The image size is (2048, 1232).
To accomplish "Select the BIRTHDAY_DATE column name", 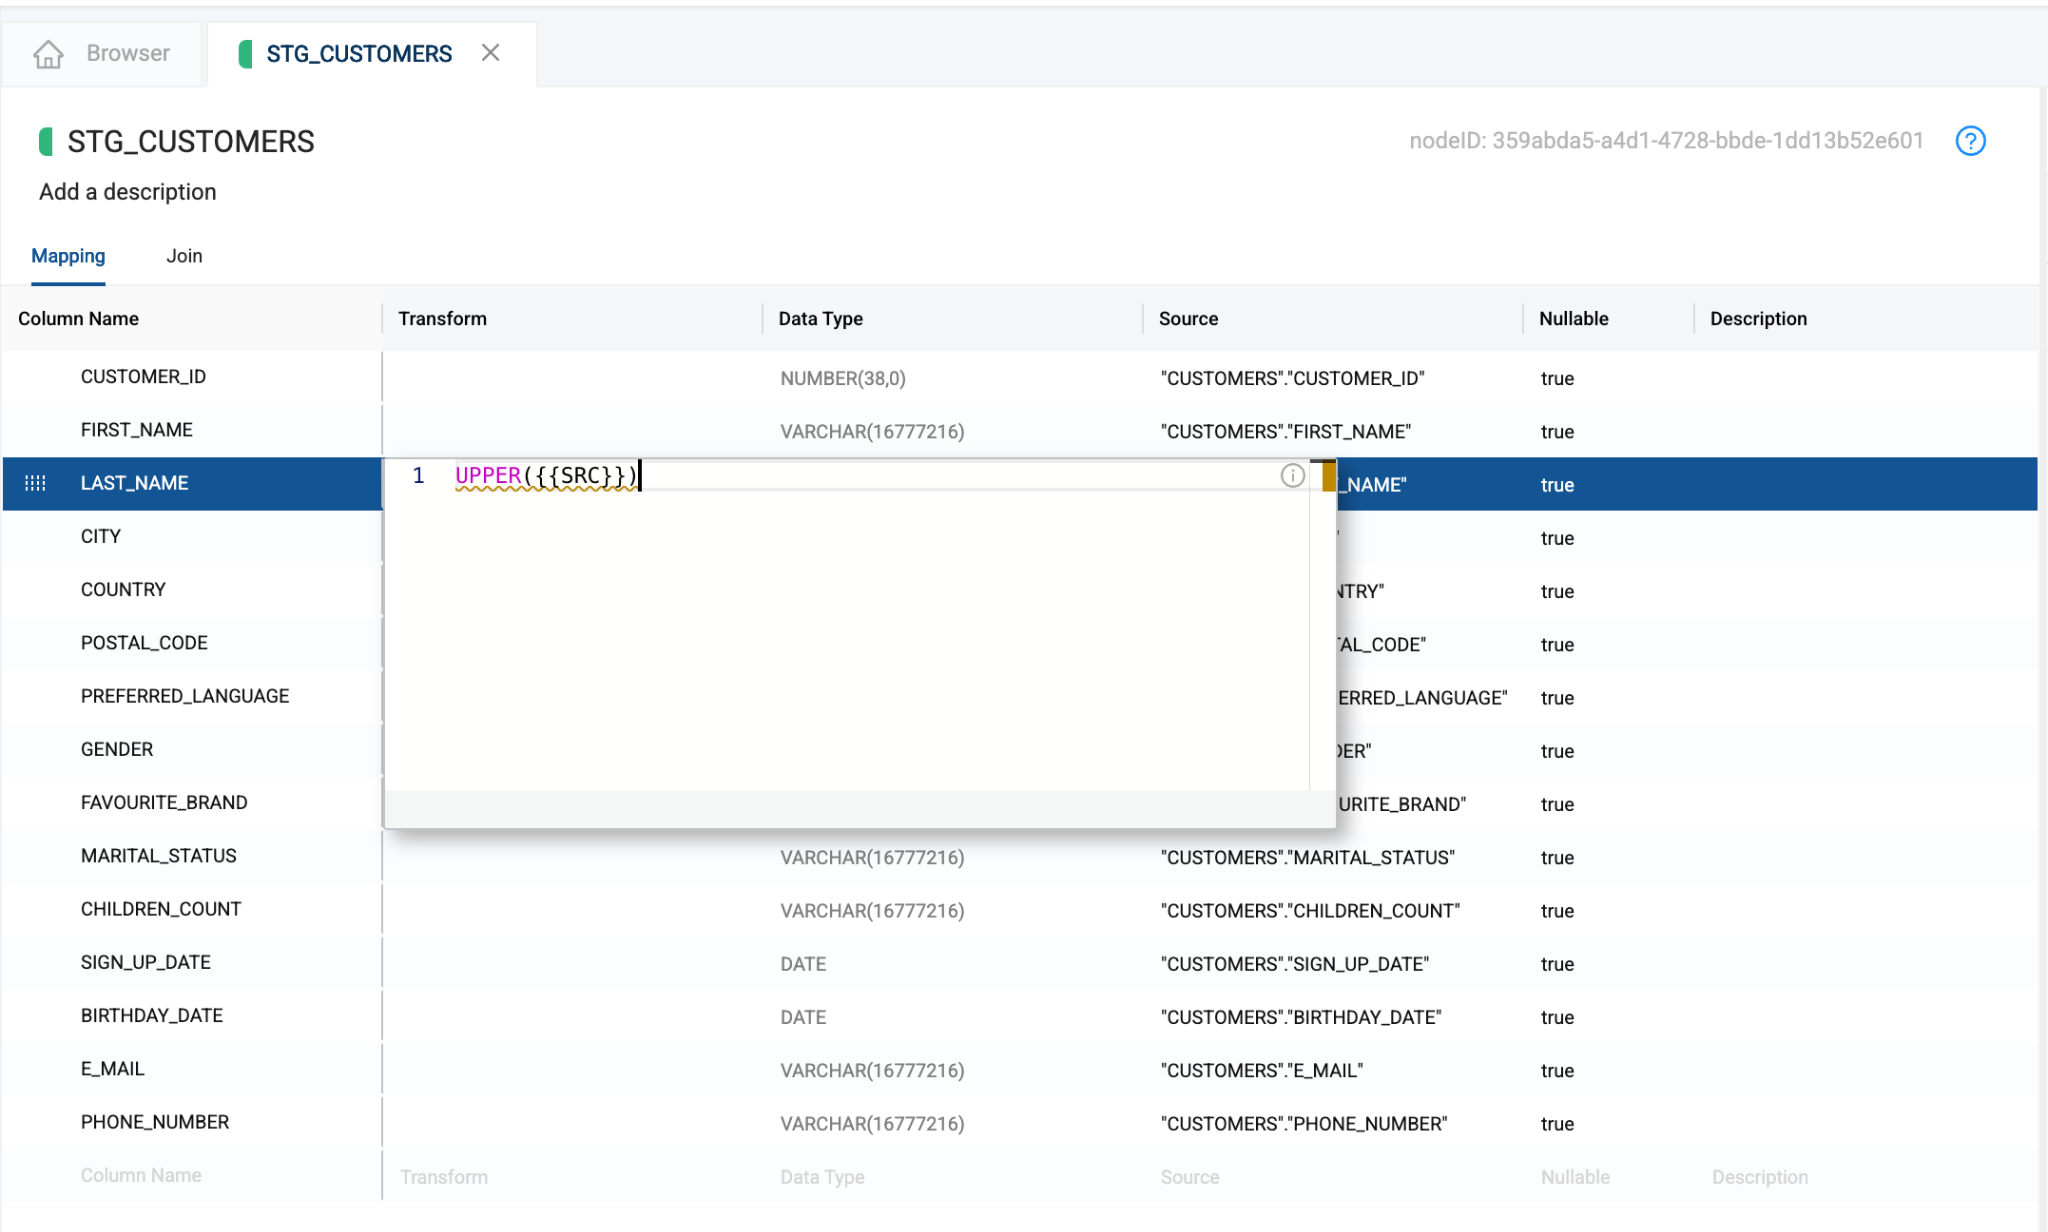I will [x=151, y=1016].
